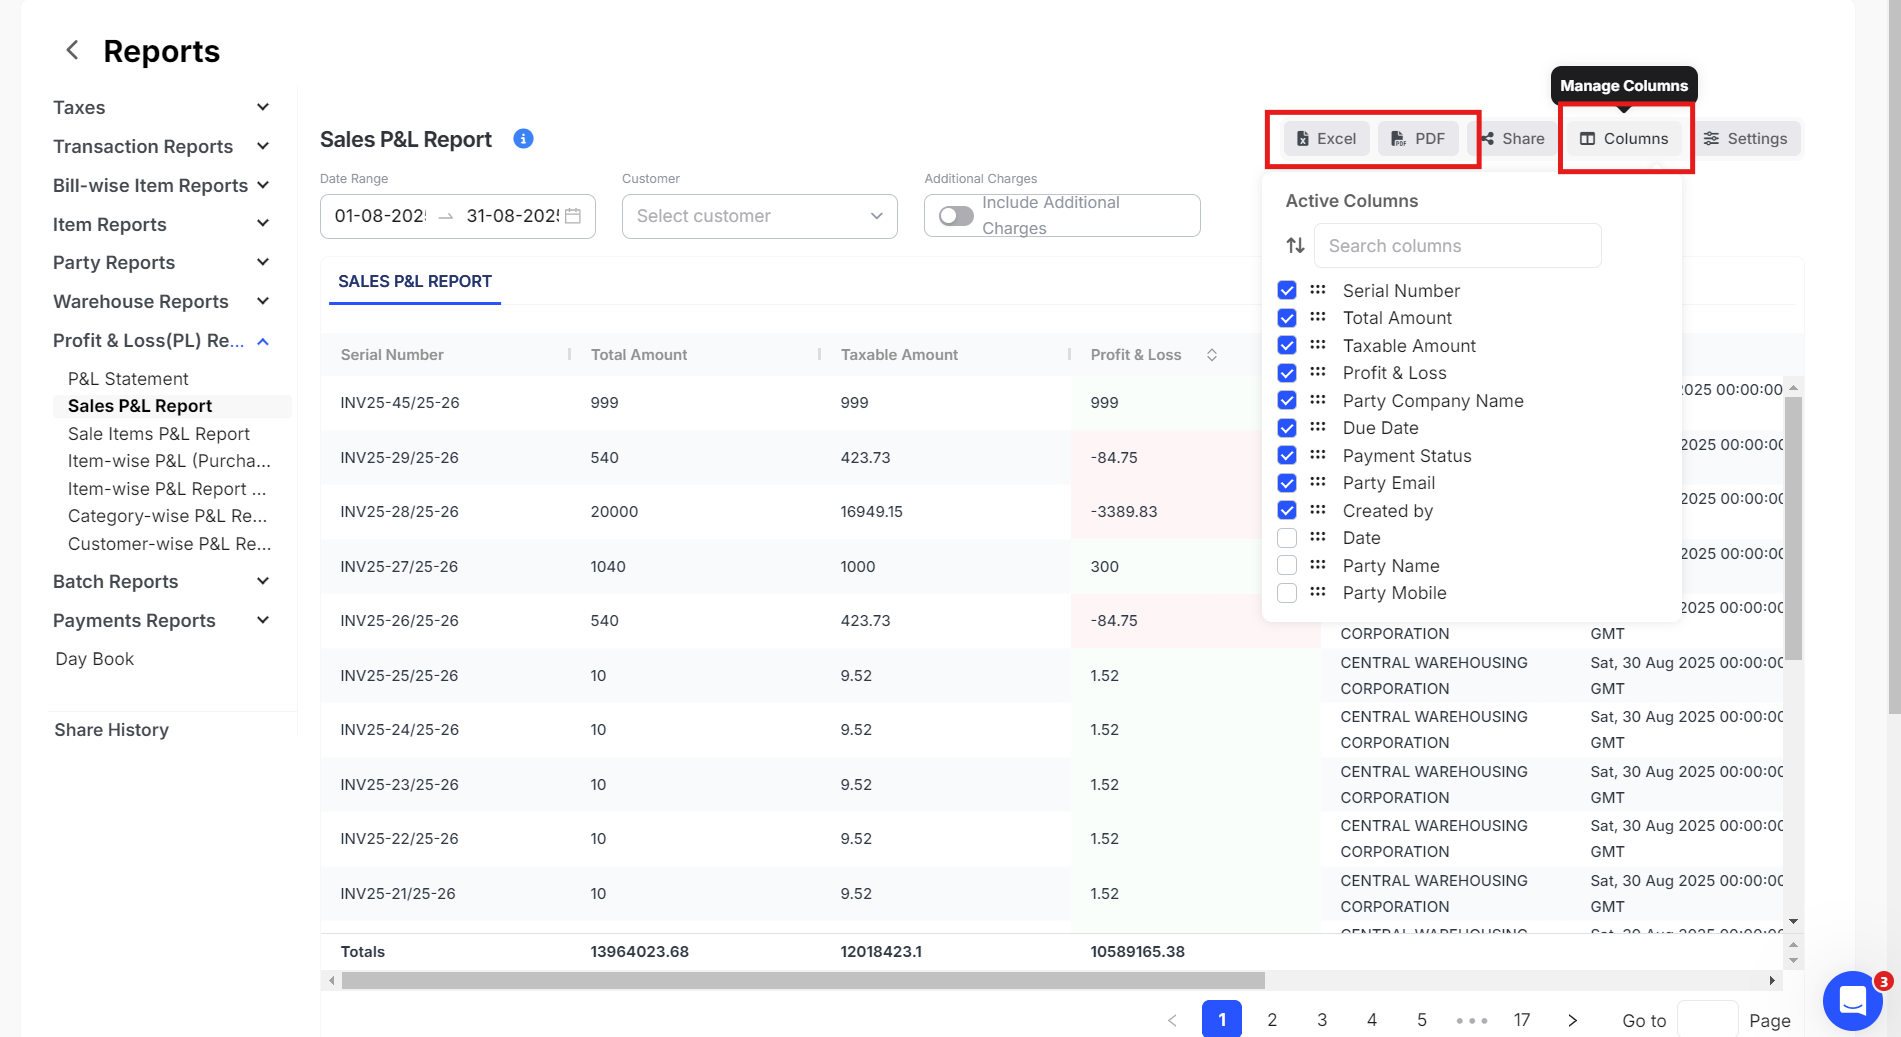This screenshot has height=1037, width=1901.
Task: Check the Date column checkbox
Action: 1287,538
